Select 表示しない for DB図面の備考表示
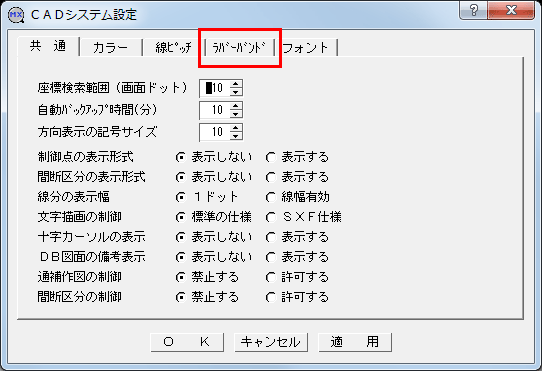Image resolution: width=542 pixels, height=371 pixels. click(x=214, y=257)
